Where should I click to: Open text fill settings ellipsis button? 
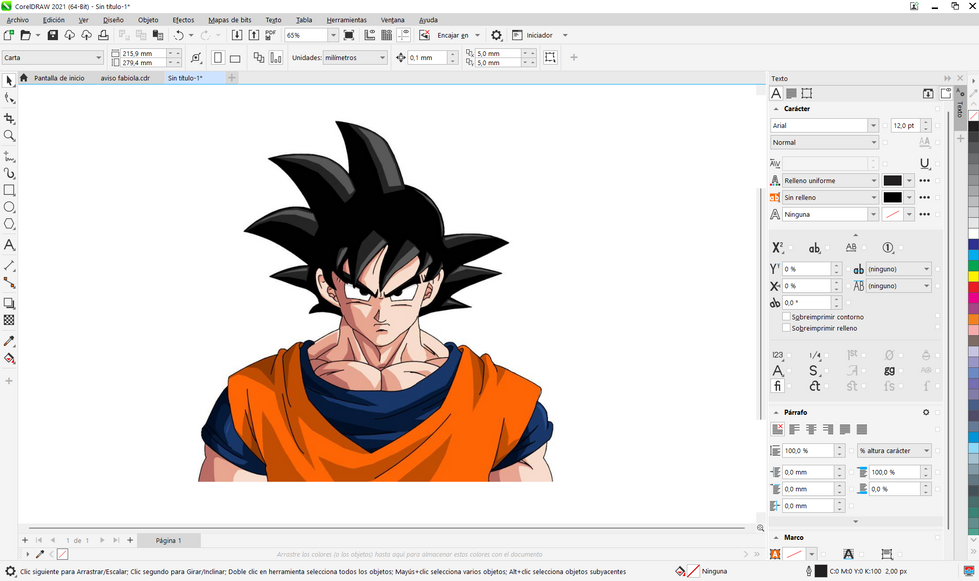coord(924,180)
